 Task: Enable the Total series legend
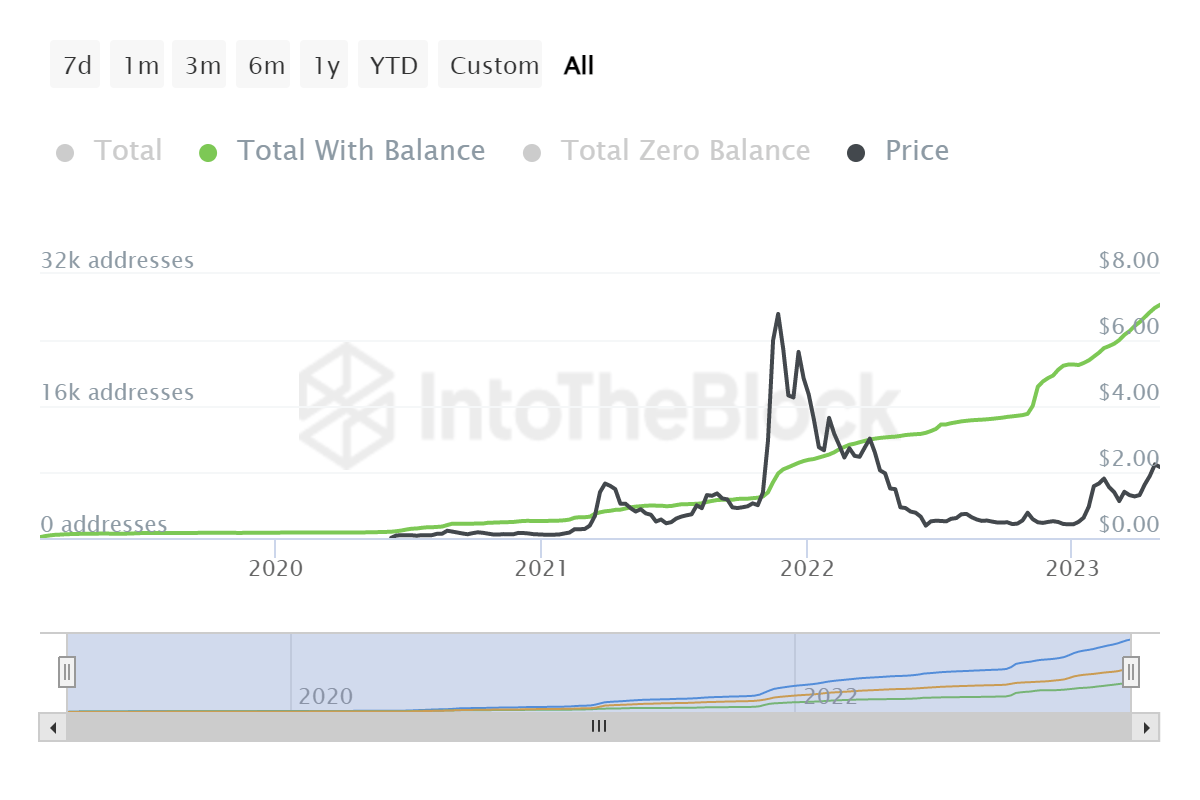pos(127,151)
